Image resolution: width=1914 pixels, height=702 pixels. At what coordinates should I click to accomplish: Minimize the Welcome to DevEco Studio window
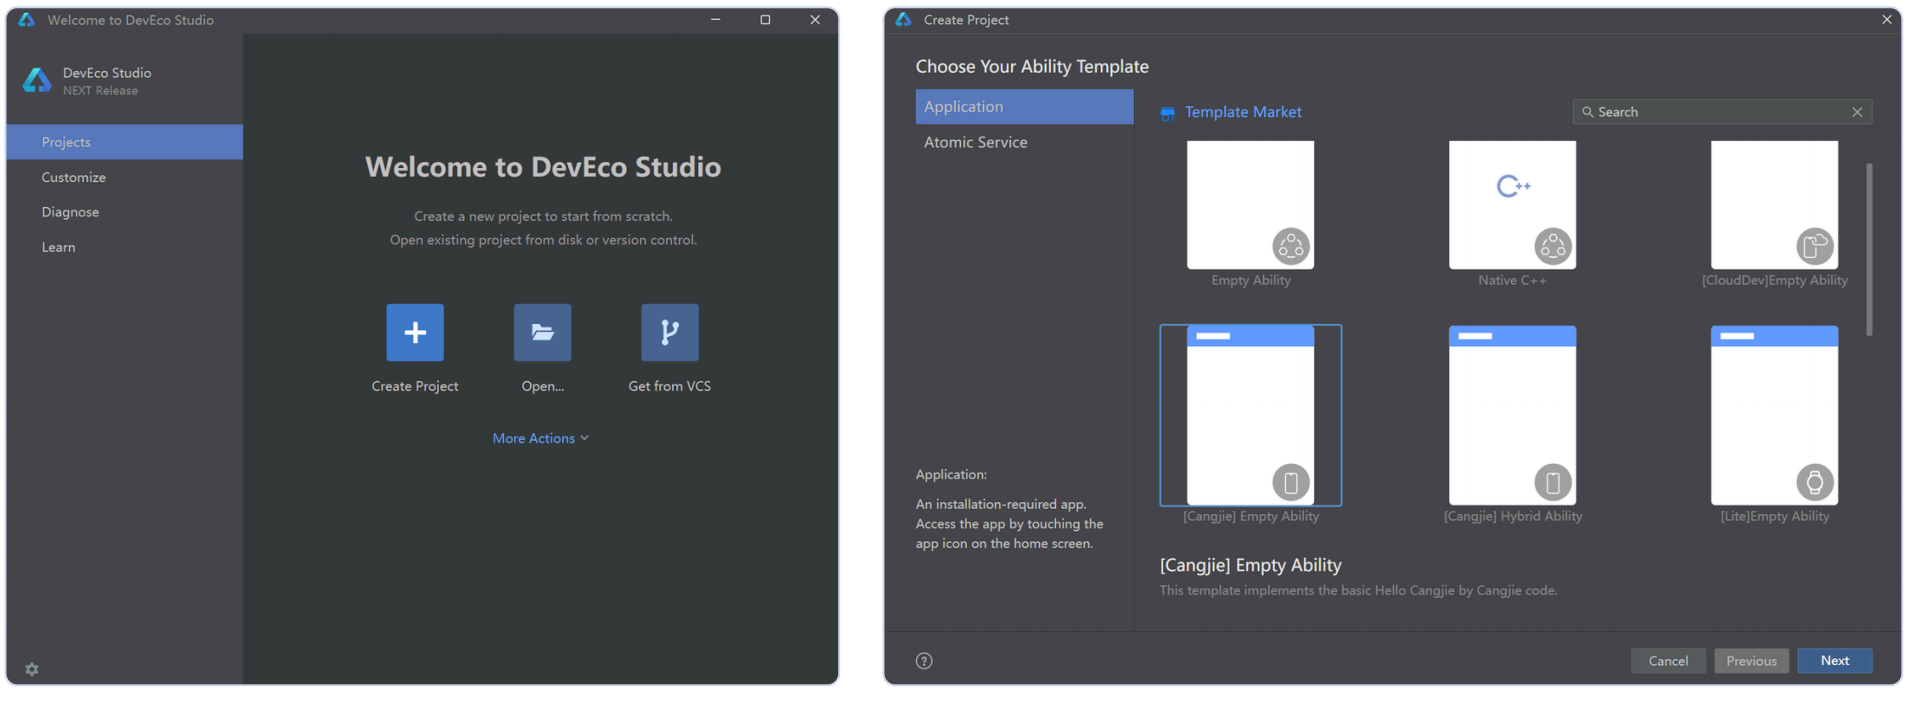[715, 19]
